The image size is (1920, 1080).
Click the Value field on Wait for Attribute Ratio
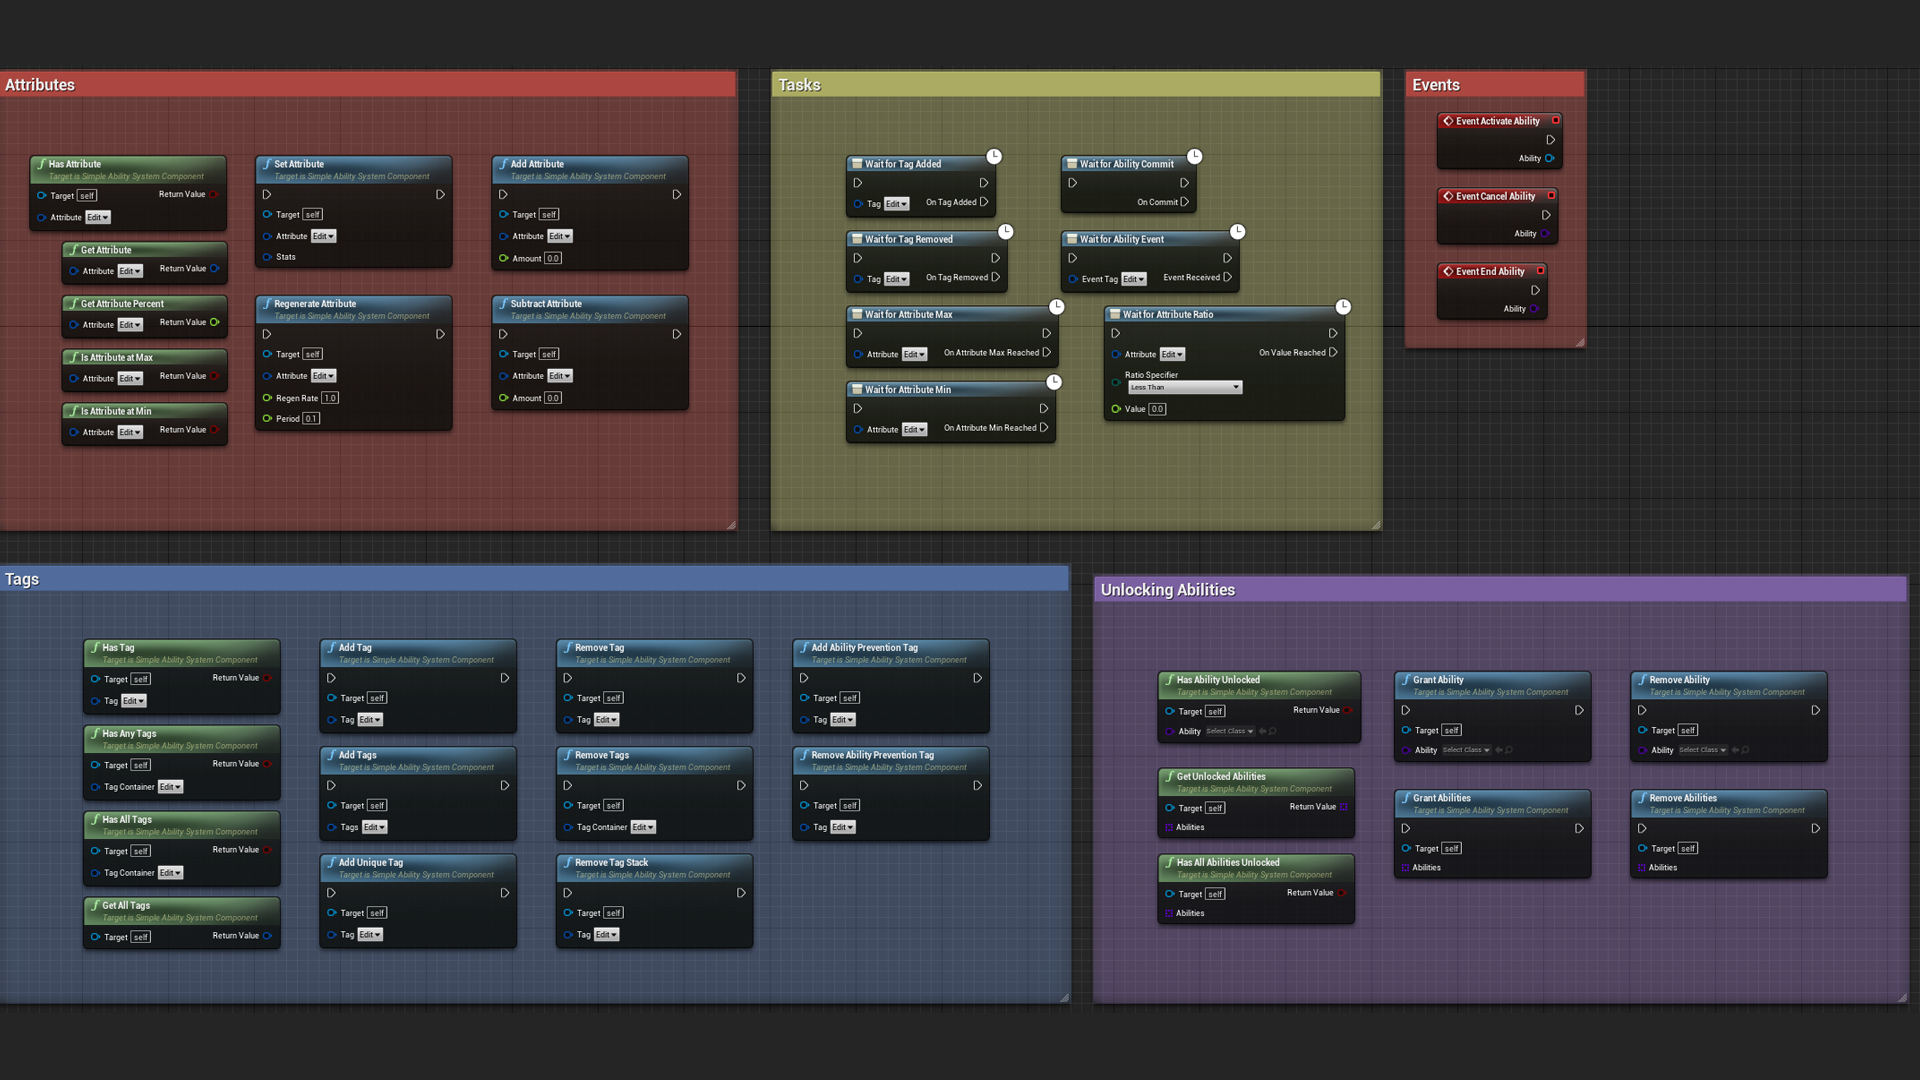tap(1157, 409)
